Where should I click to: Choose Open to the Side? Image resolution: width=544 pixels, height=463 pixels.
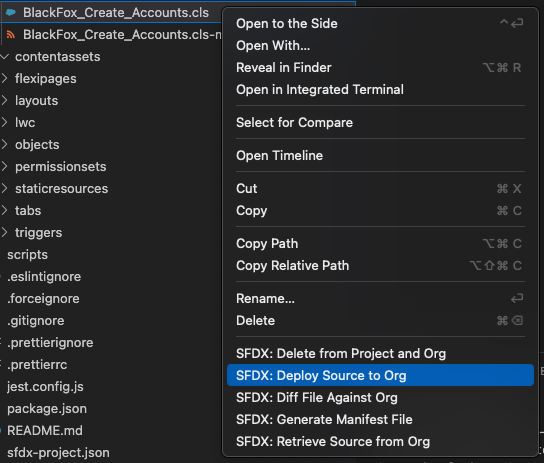380,24
